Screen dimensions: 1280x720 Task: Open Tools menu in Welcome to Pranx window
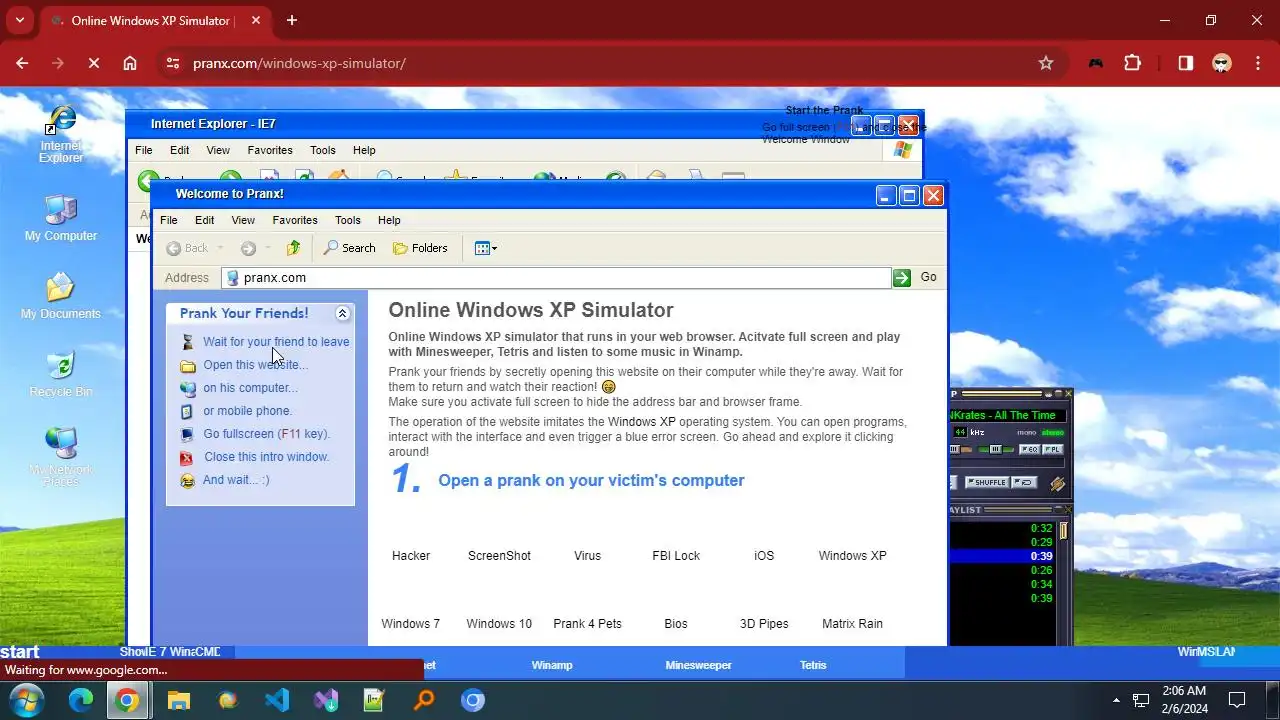pos(348,220)
